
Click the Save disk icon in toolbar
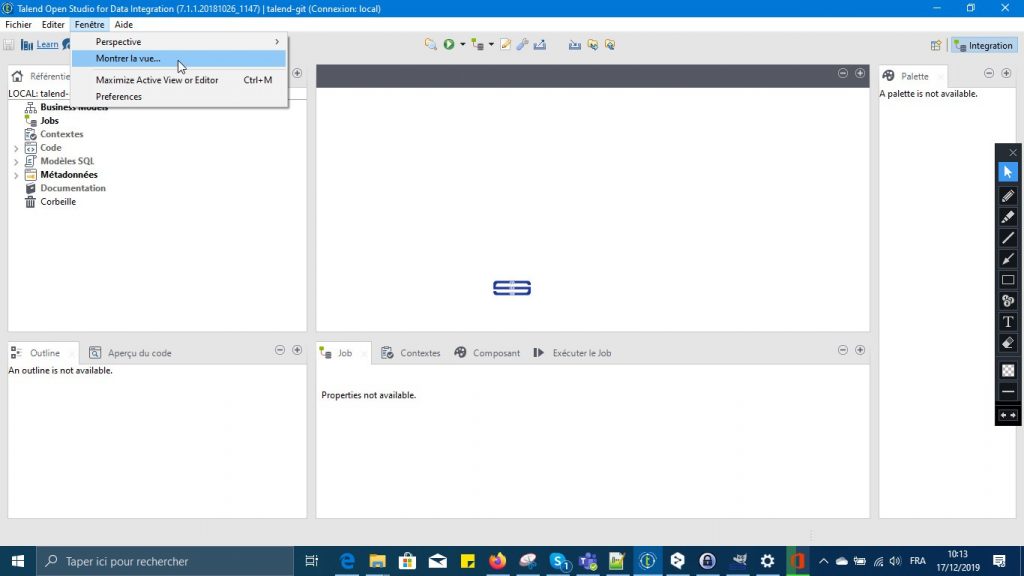(x=9, y=44)
